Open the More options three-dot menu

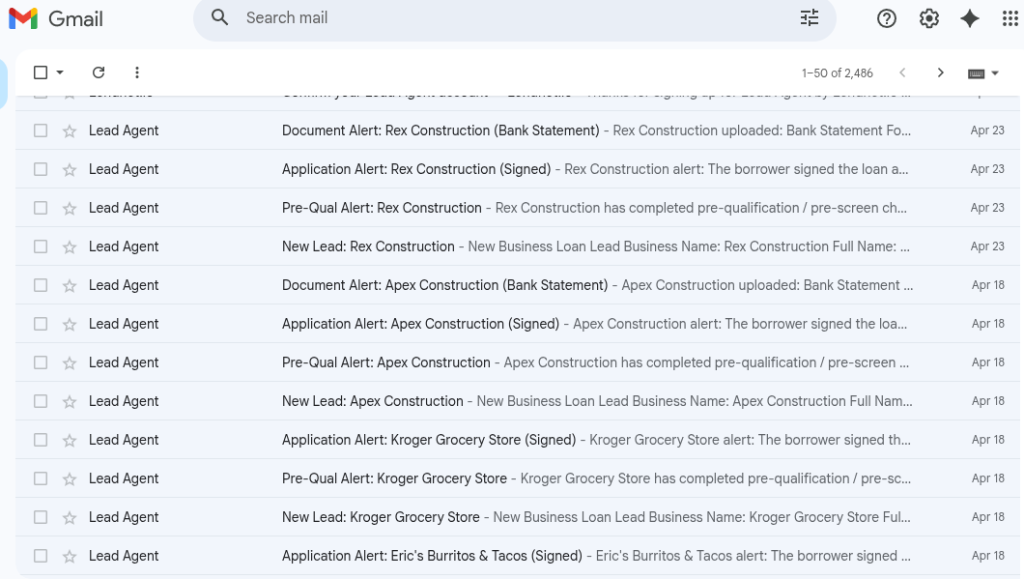point(136,72)
